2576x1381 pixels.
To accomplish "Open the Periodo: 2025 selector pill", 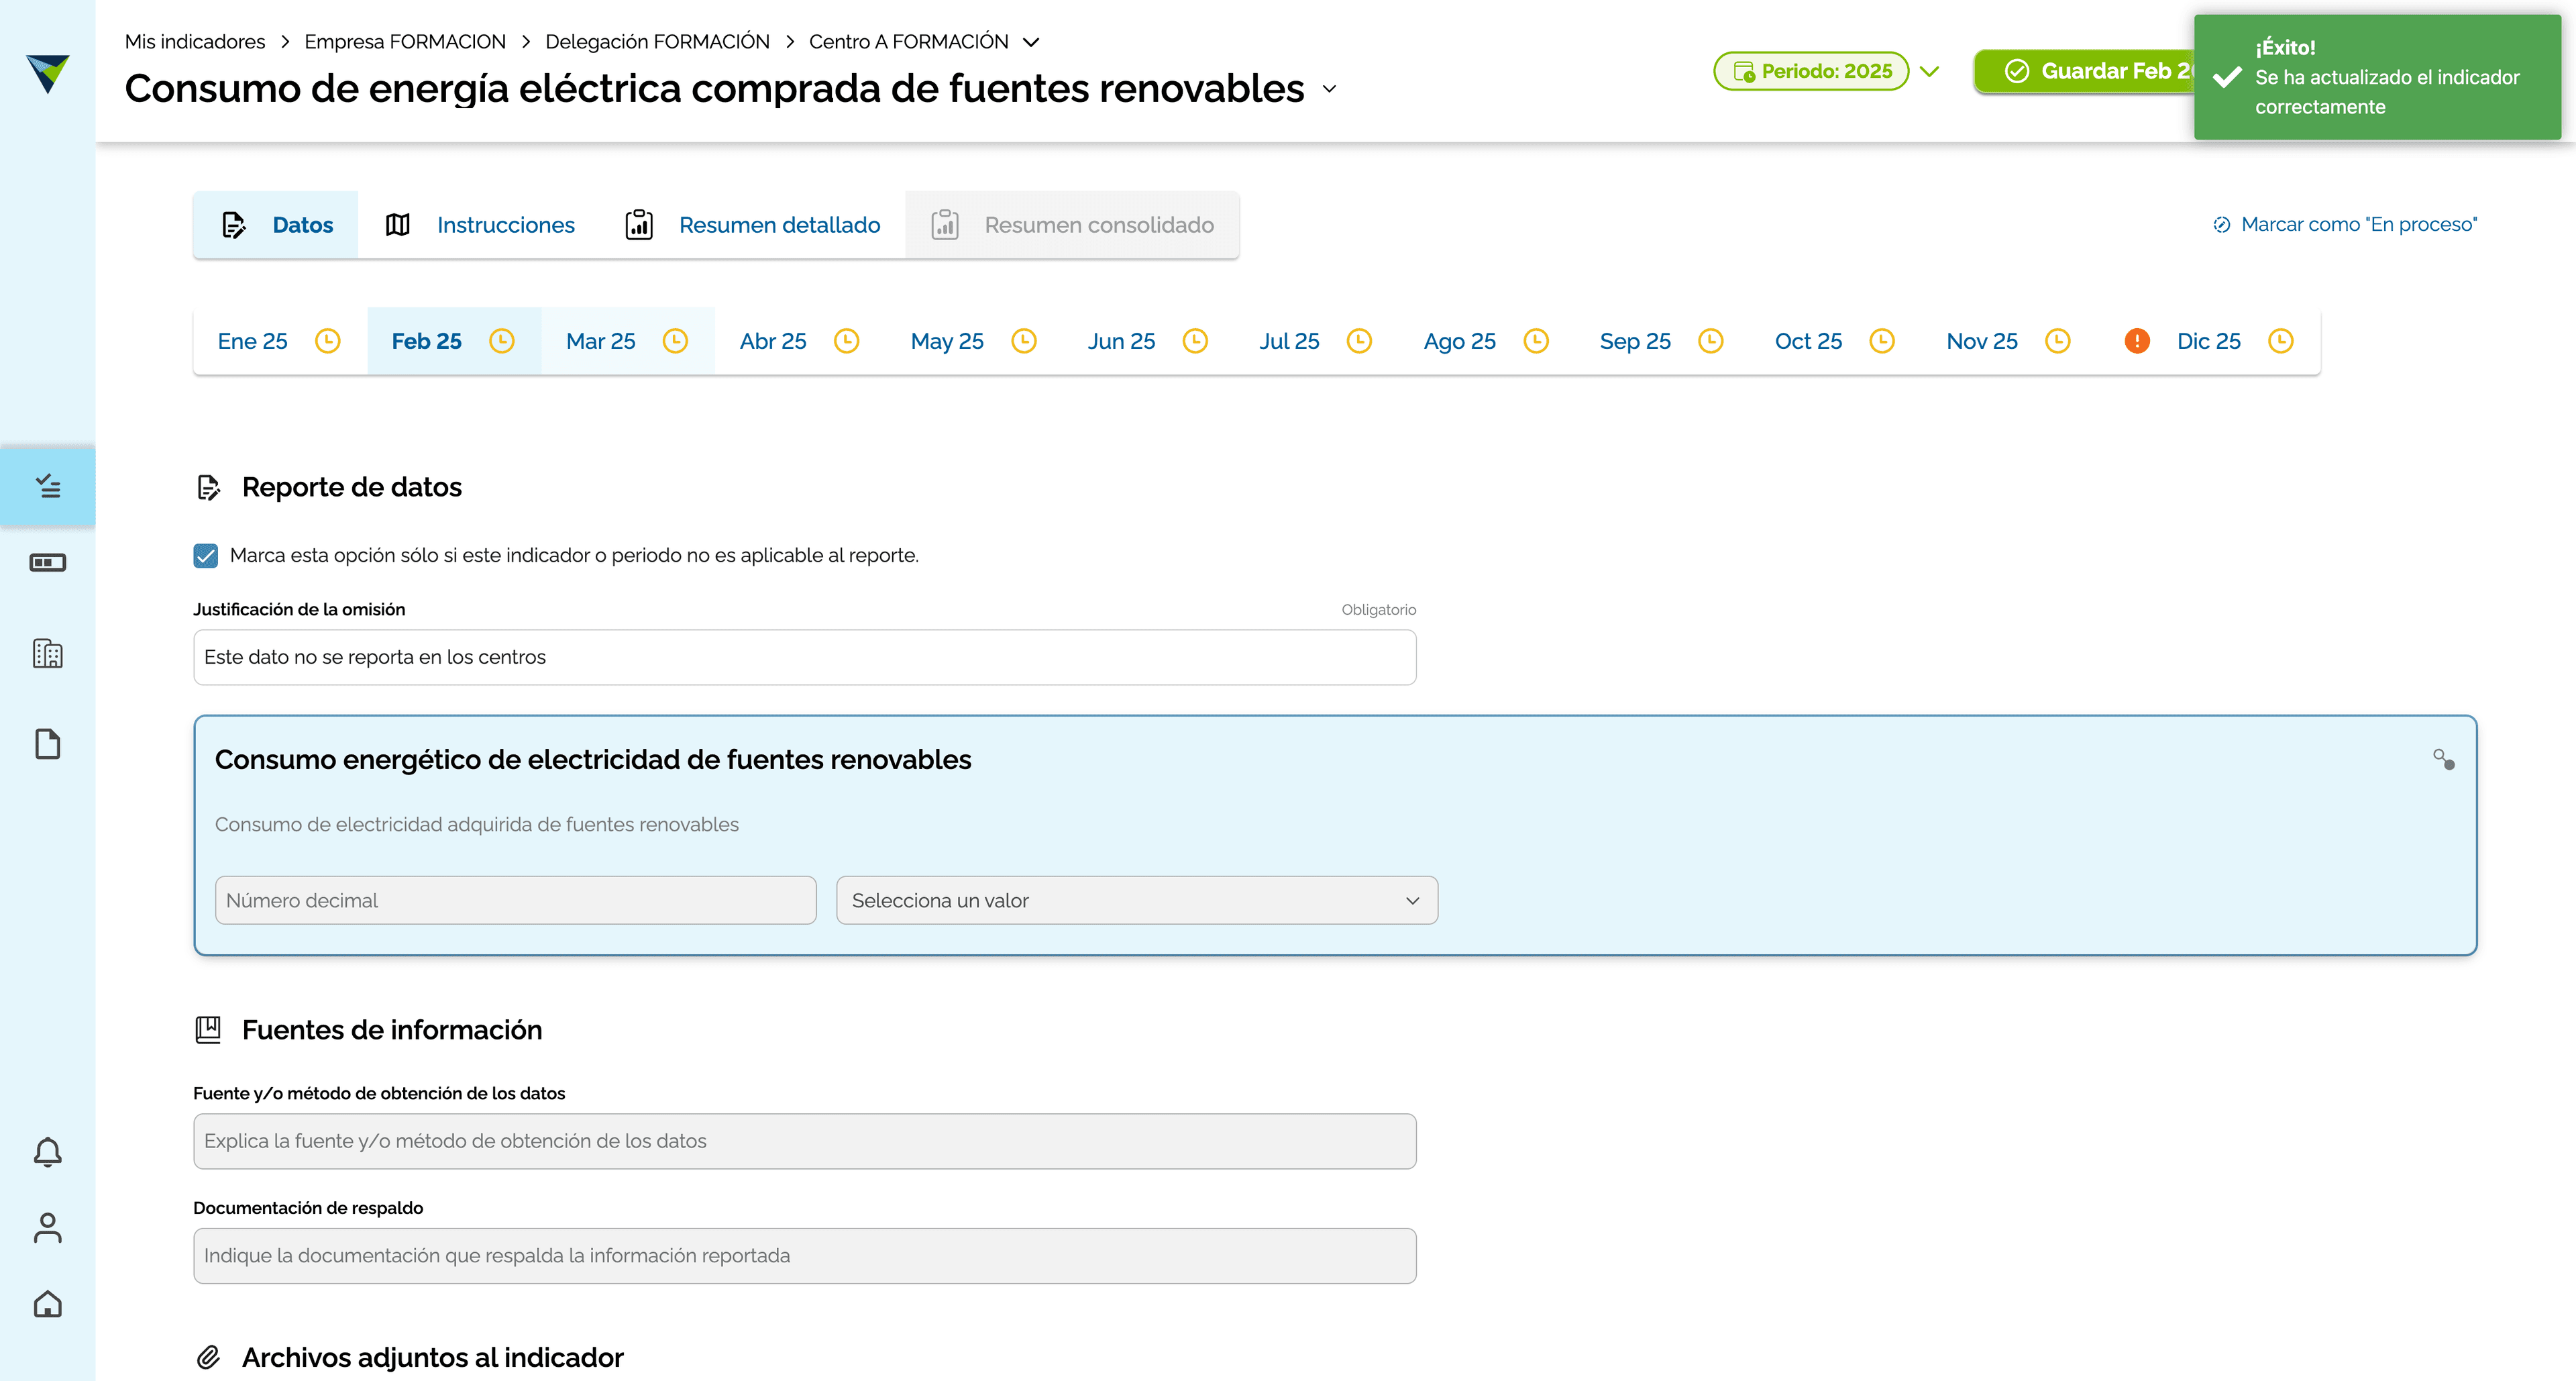I will point(1811,71).
